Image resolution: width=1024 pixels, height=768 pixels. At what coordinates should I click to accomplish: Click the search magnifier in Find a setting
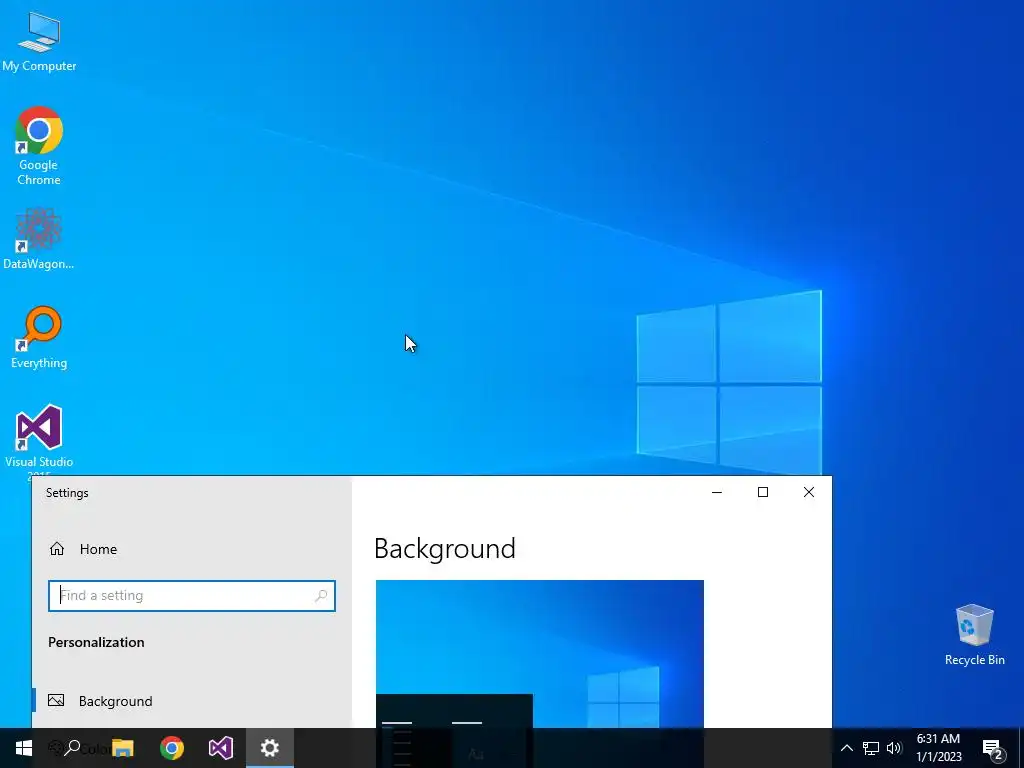[321, 596]
